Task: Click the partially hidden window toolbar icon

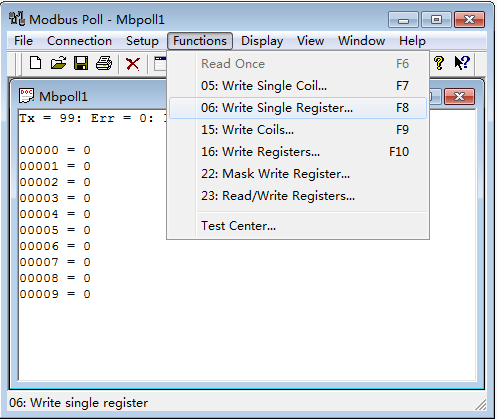Action: tap(160, 63)
